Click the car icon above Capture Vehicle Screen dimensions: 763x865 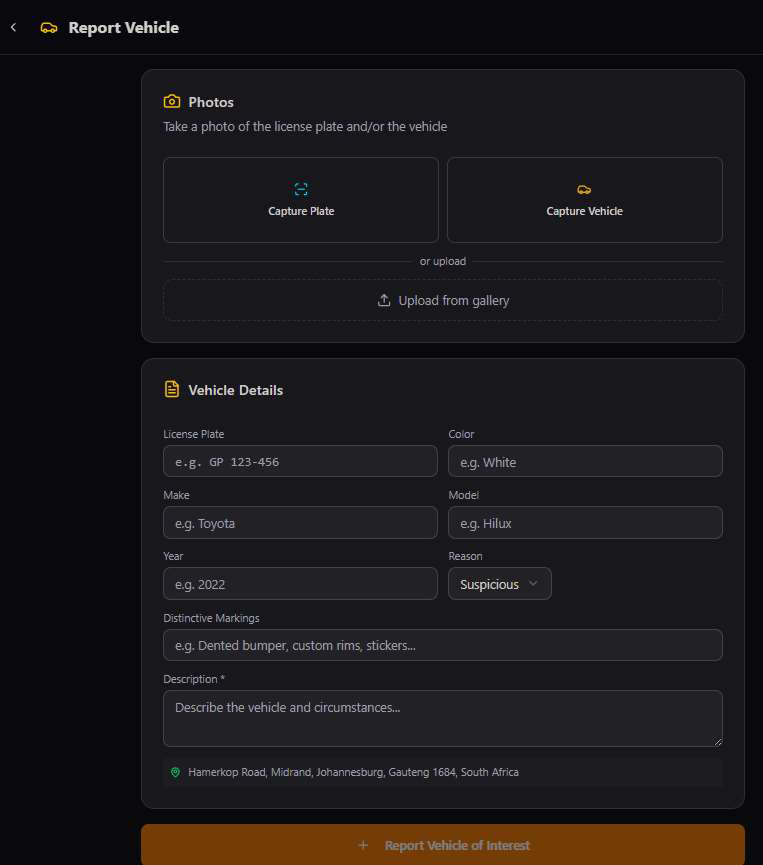(x=584, y=190)
